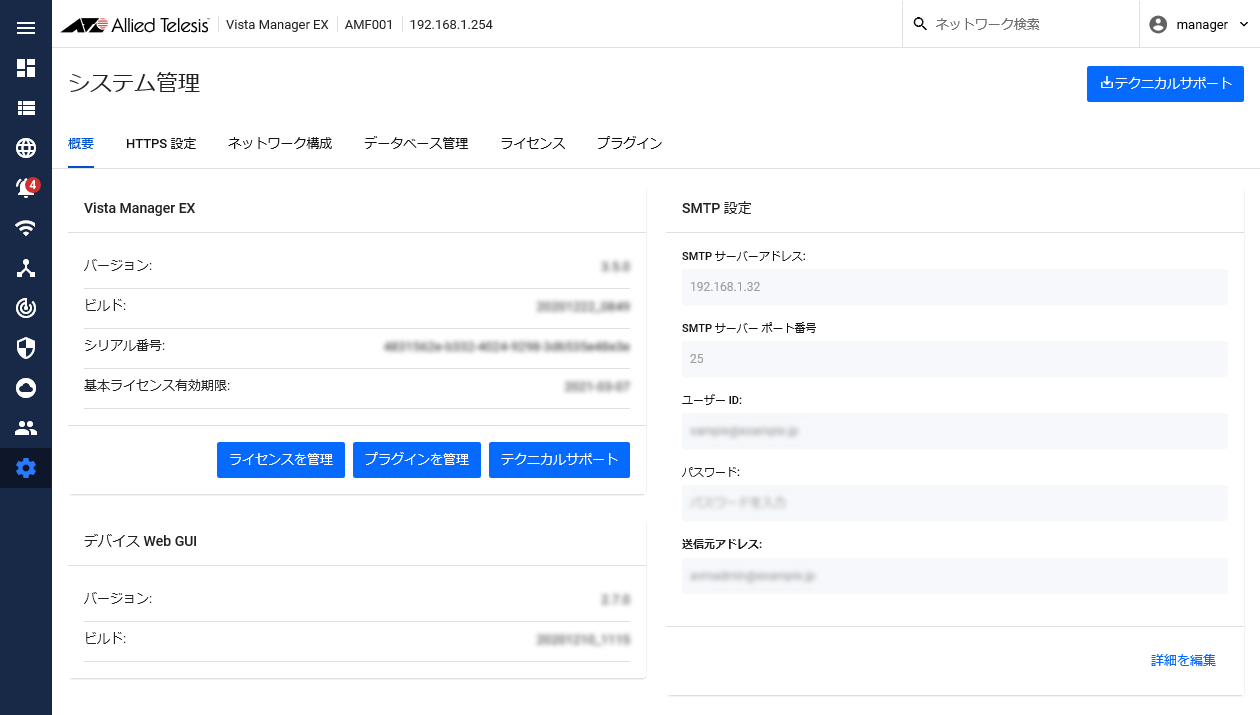Open the SD-WAN spiral icon in the sidebar
Viewport: 1260px width, 715px height.
pos(26,307)
